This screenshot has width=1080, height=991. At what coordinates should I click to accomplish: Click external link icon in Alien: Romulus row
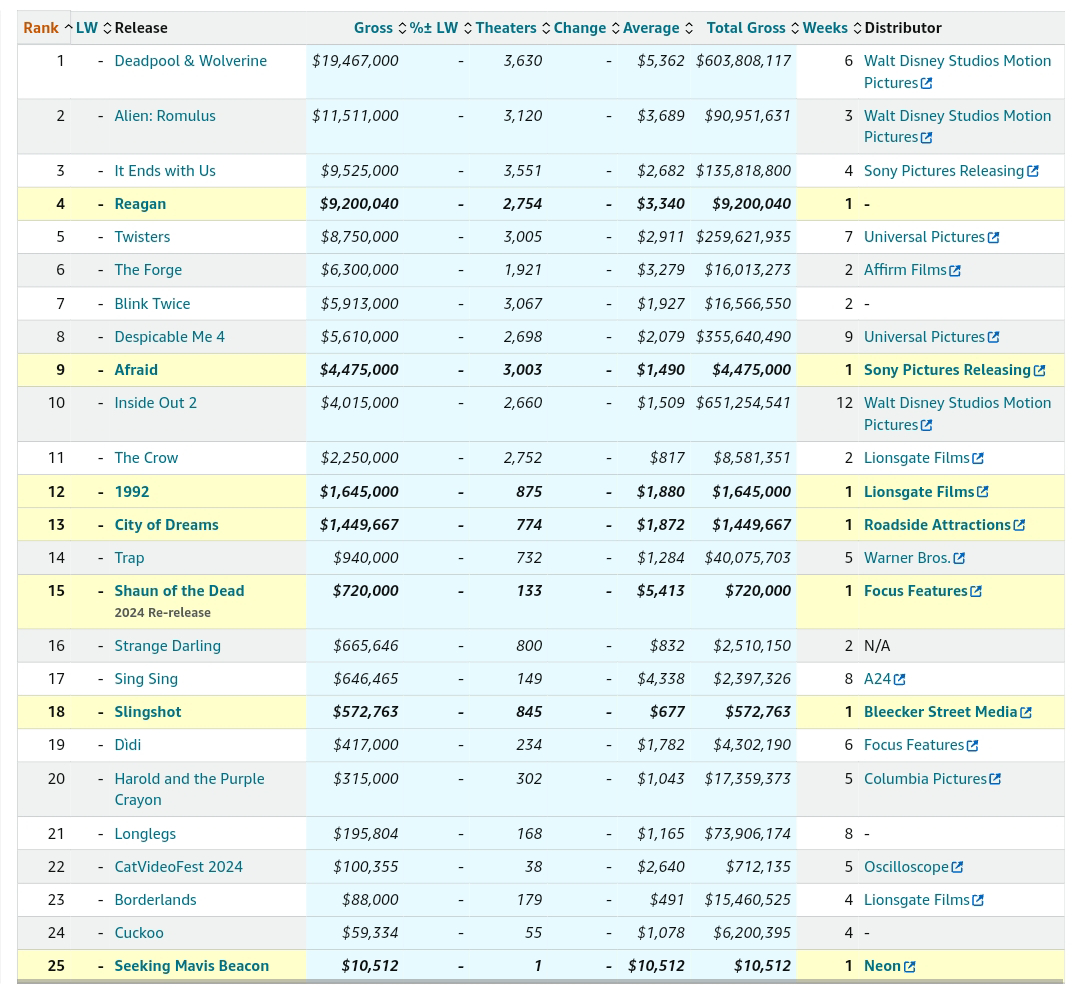click(926, 138)
